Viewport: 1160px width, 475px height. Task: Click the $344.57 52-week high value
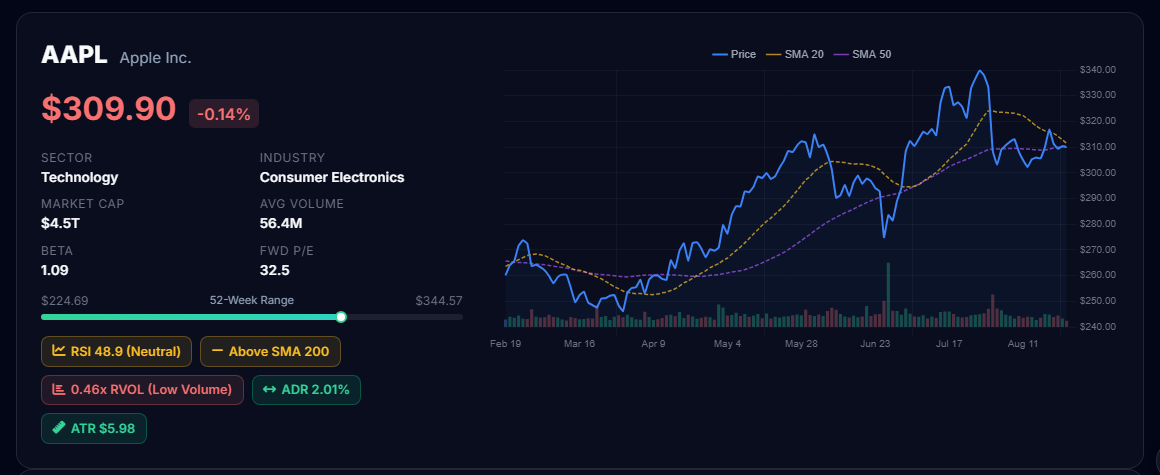tap(439, 300)
